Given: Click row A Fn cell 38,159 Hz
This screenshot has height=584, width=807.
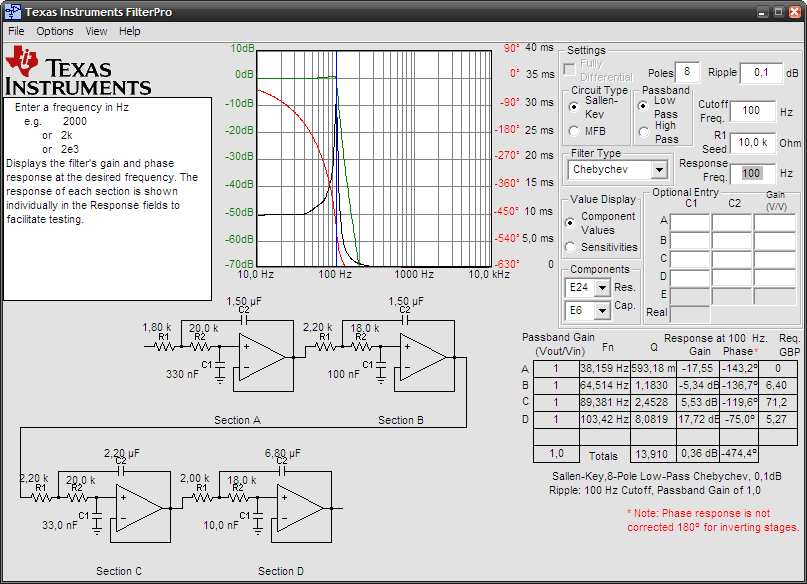Looking at the screenshot, I should [x=605, y=368].
